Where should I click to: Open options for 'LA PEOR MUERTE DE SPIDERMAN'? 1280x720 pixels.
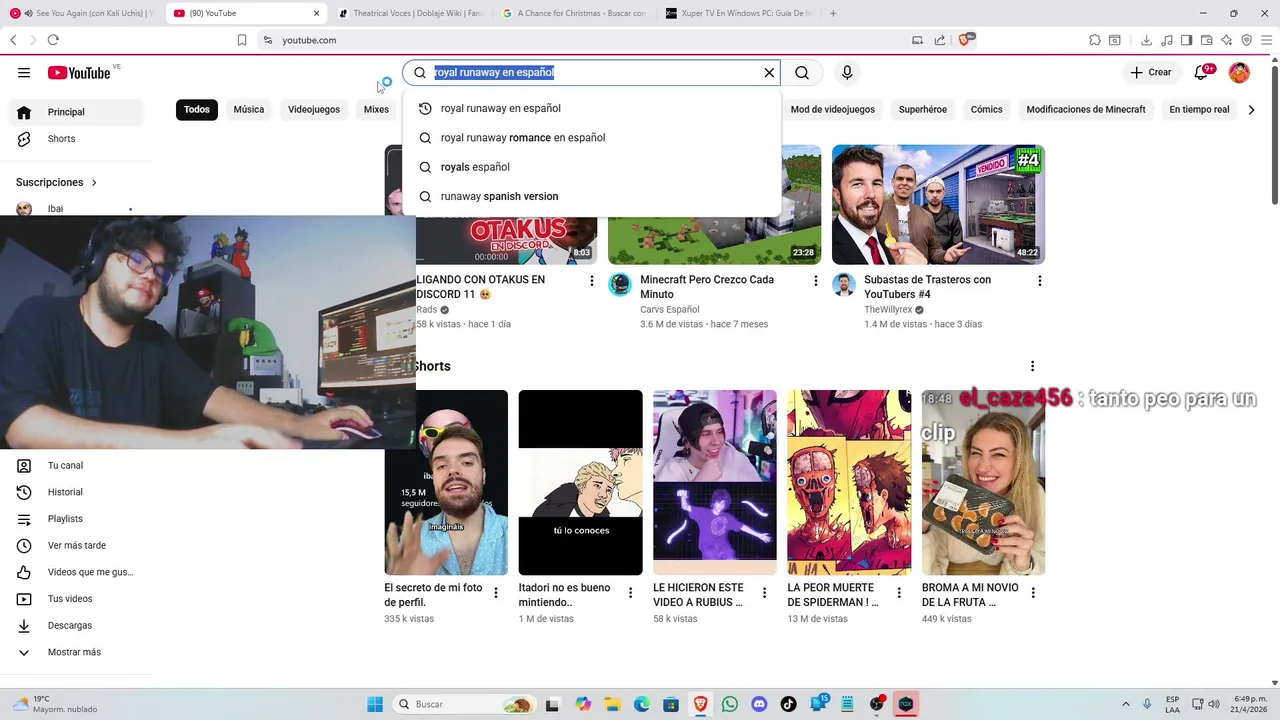(898, 593)
